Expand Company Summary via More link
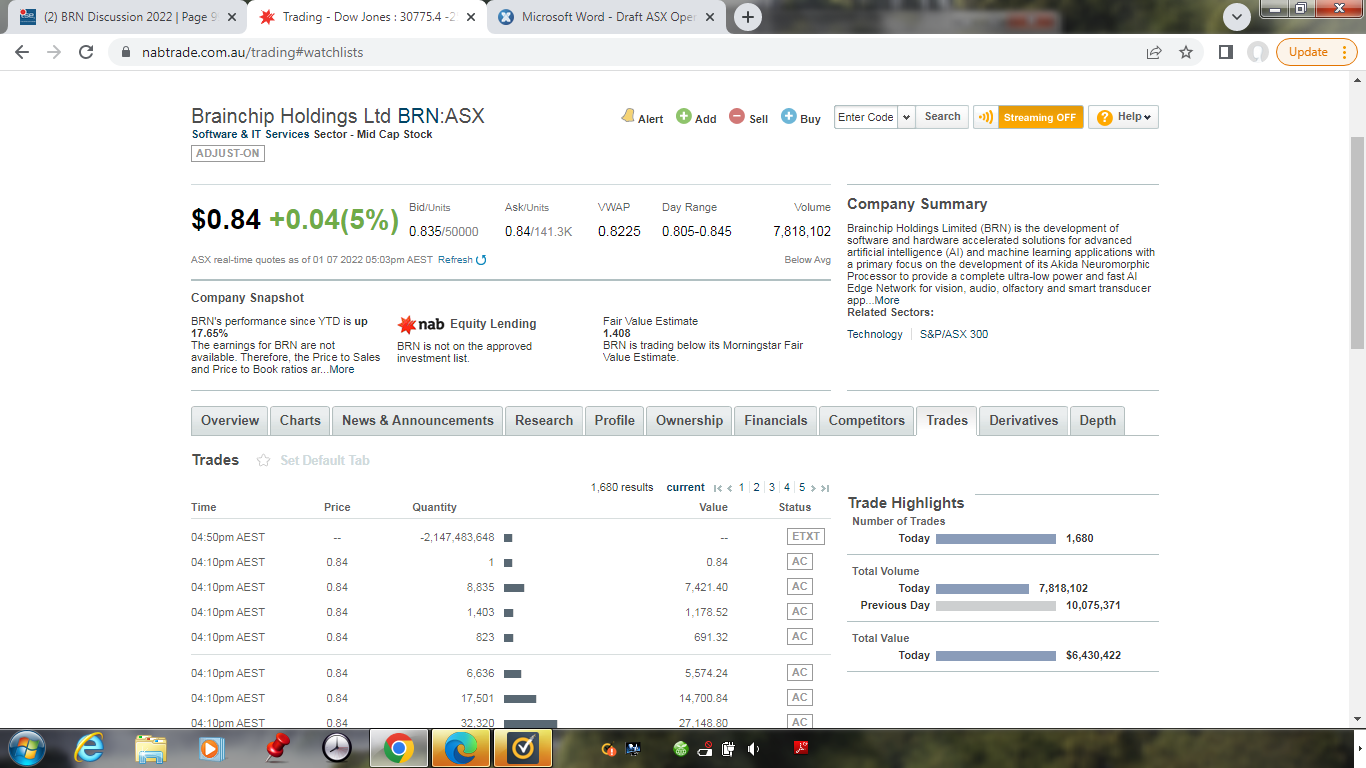The image size is (1366, 768). coord(886,300)
